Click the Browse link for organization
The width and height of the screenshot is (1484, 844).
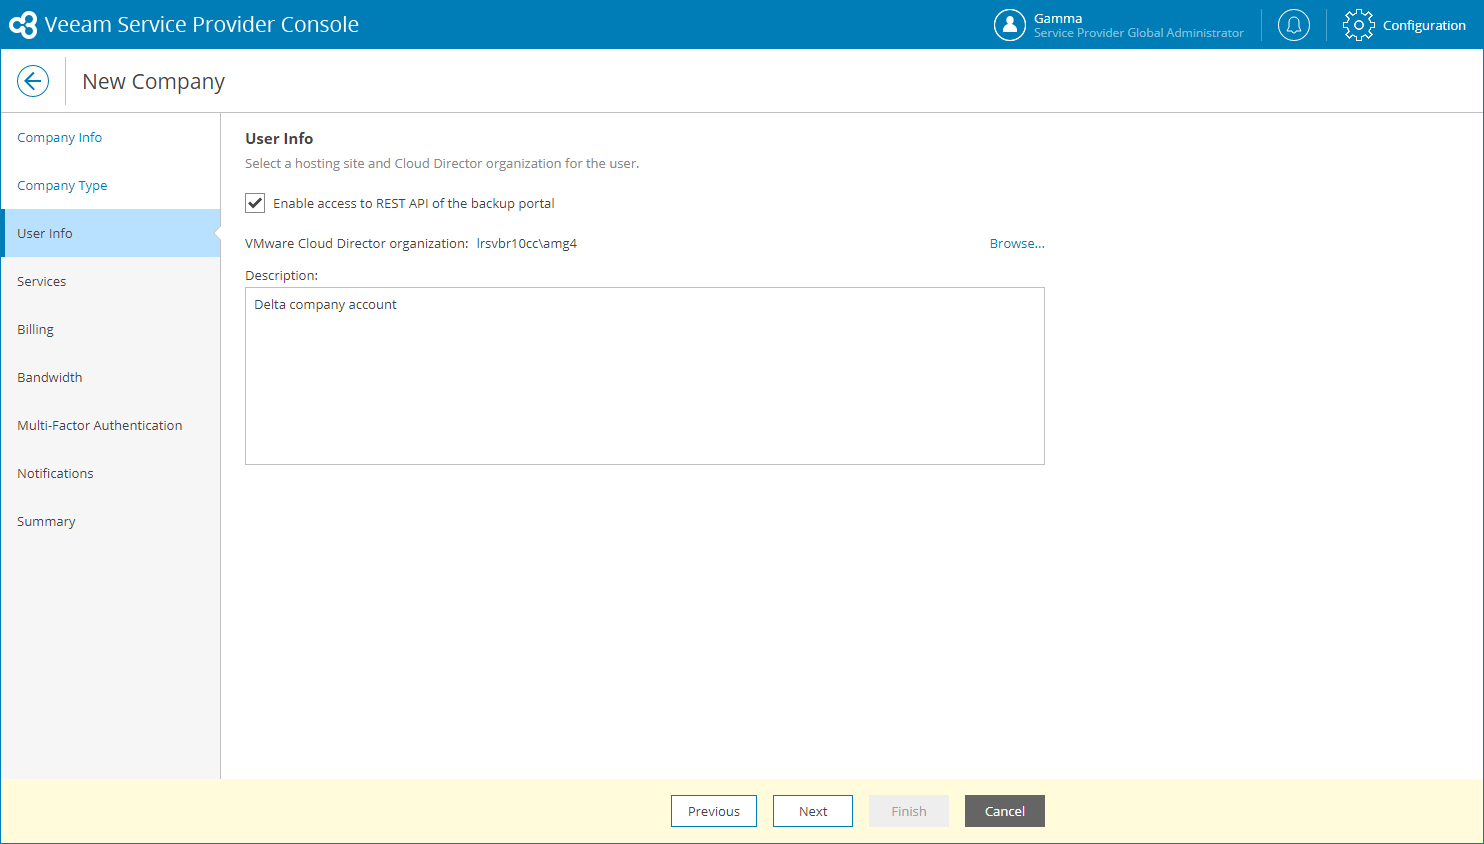(1017, 243)
